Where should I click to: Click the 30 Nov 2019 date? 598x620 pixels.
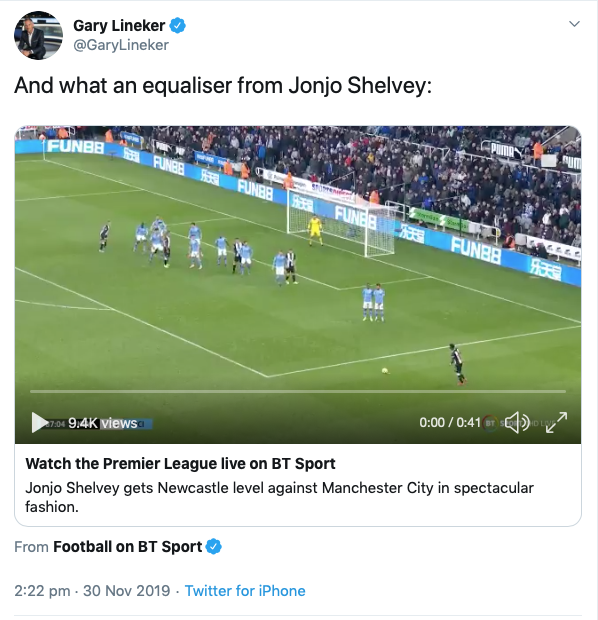(x=127, y=591)
